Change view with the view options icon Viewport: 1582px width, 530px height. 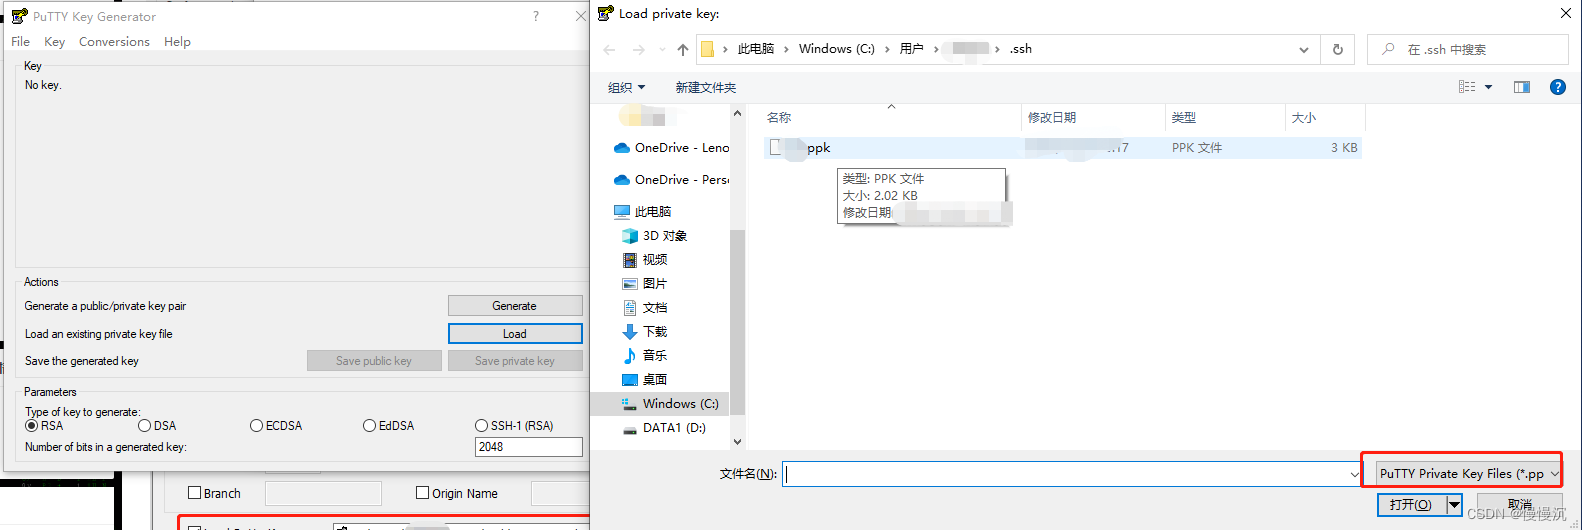pos(1467,87)
